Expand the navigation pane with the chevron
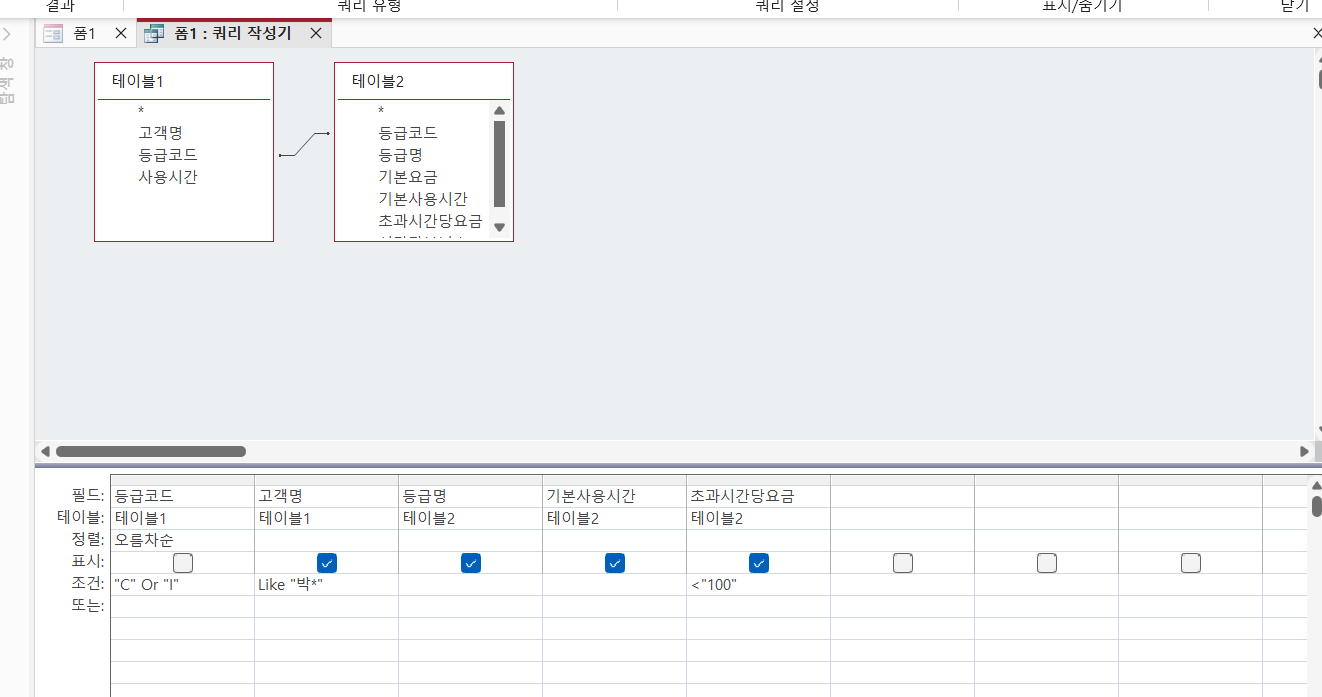 point(7,33)
